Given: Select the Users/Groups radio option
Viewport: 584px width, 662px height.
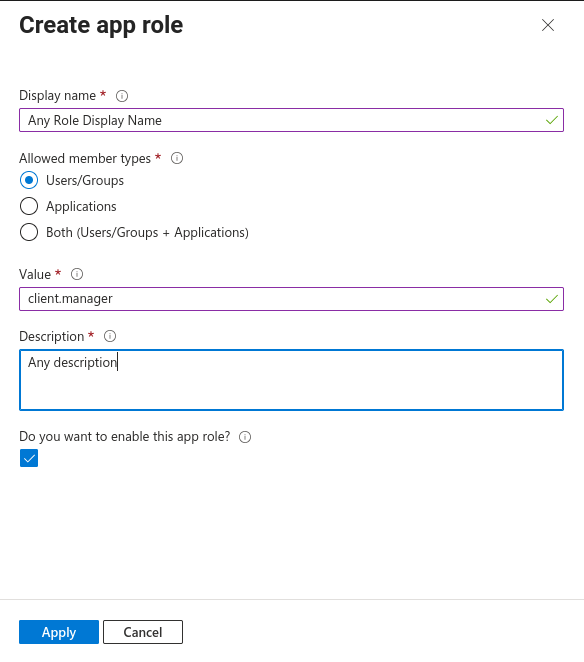Looking at the screenshot, I should pos(29,180).
